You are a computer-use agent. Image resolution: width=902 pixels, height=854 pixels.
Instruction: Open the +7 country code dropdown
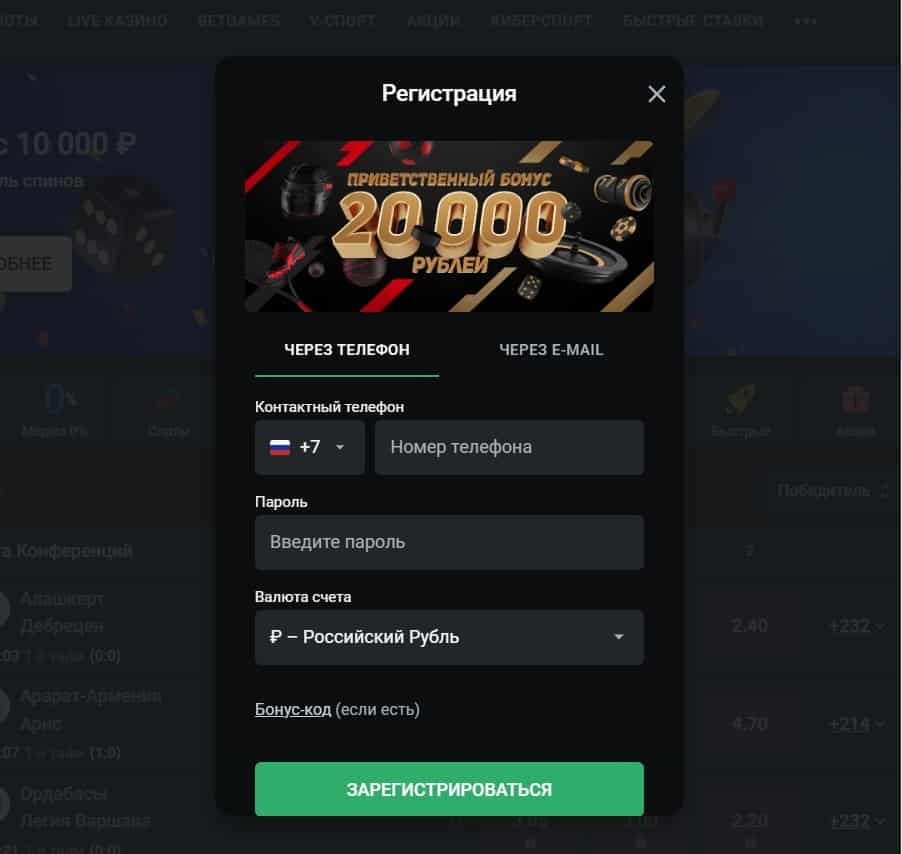[309, 447]
